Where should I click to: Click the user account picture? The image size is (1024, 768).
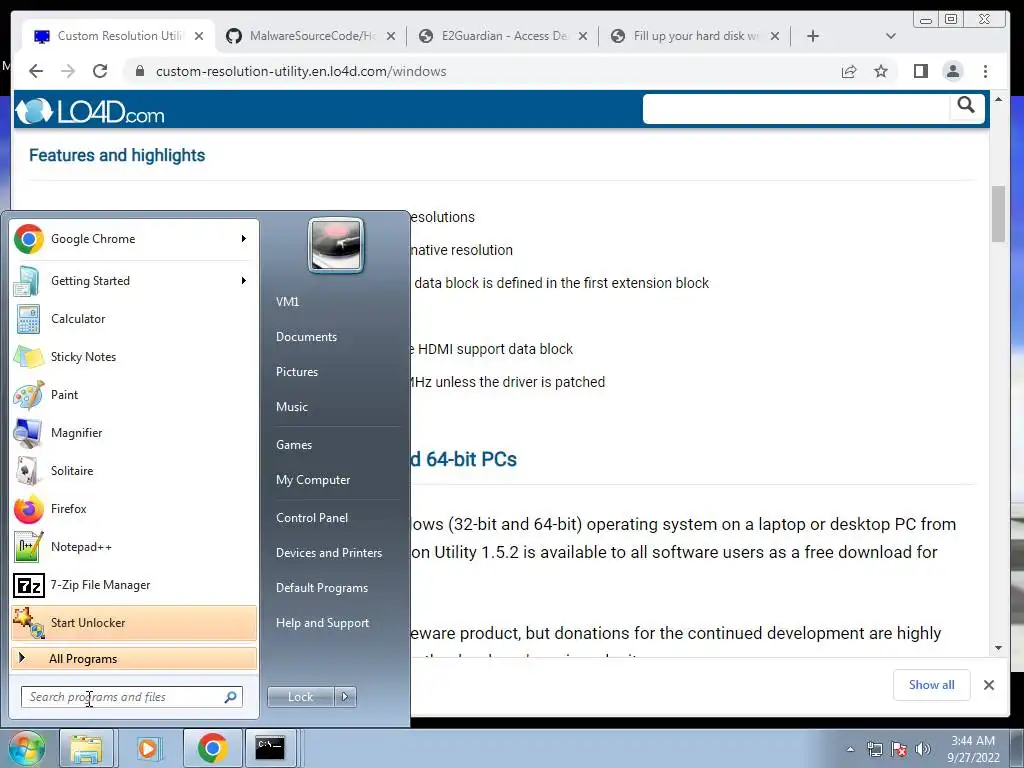pyautogui.click(x=336, y=246)
